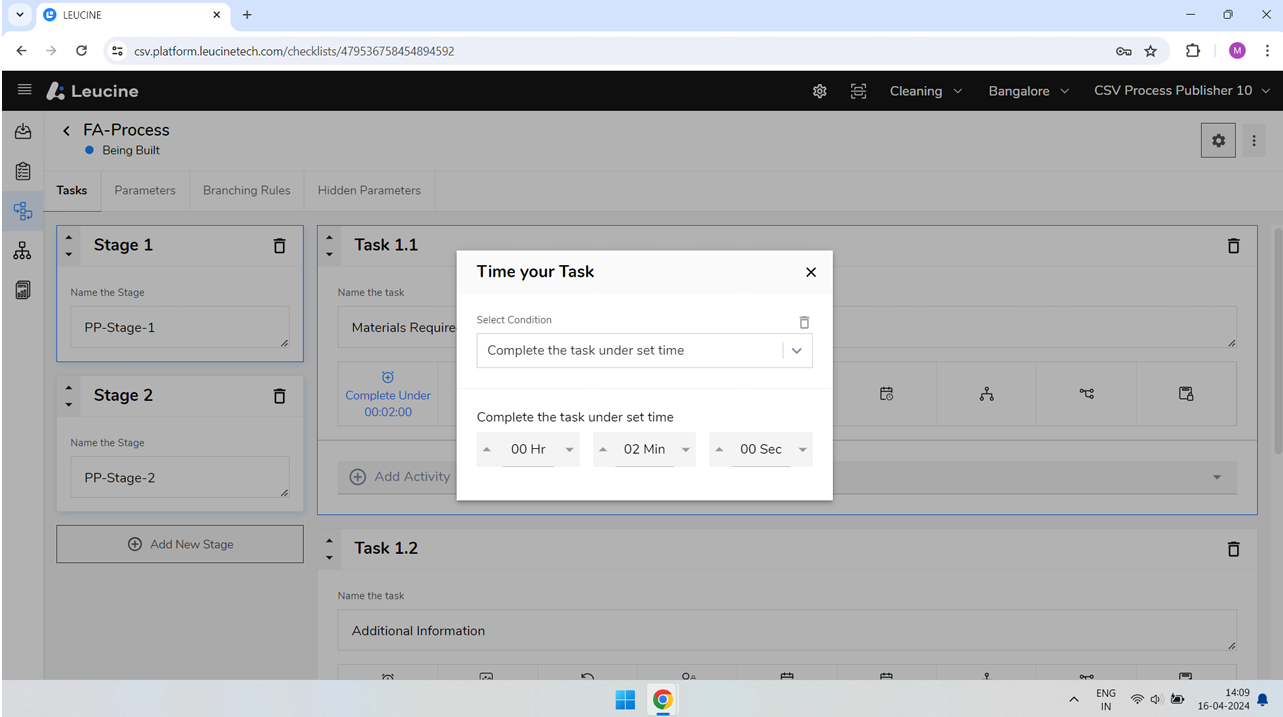Viewport: 1283px width, 717px height.
Task: Switch to the Tasks tab
Action: [x=72, y=190]
